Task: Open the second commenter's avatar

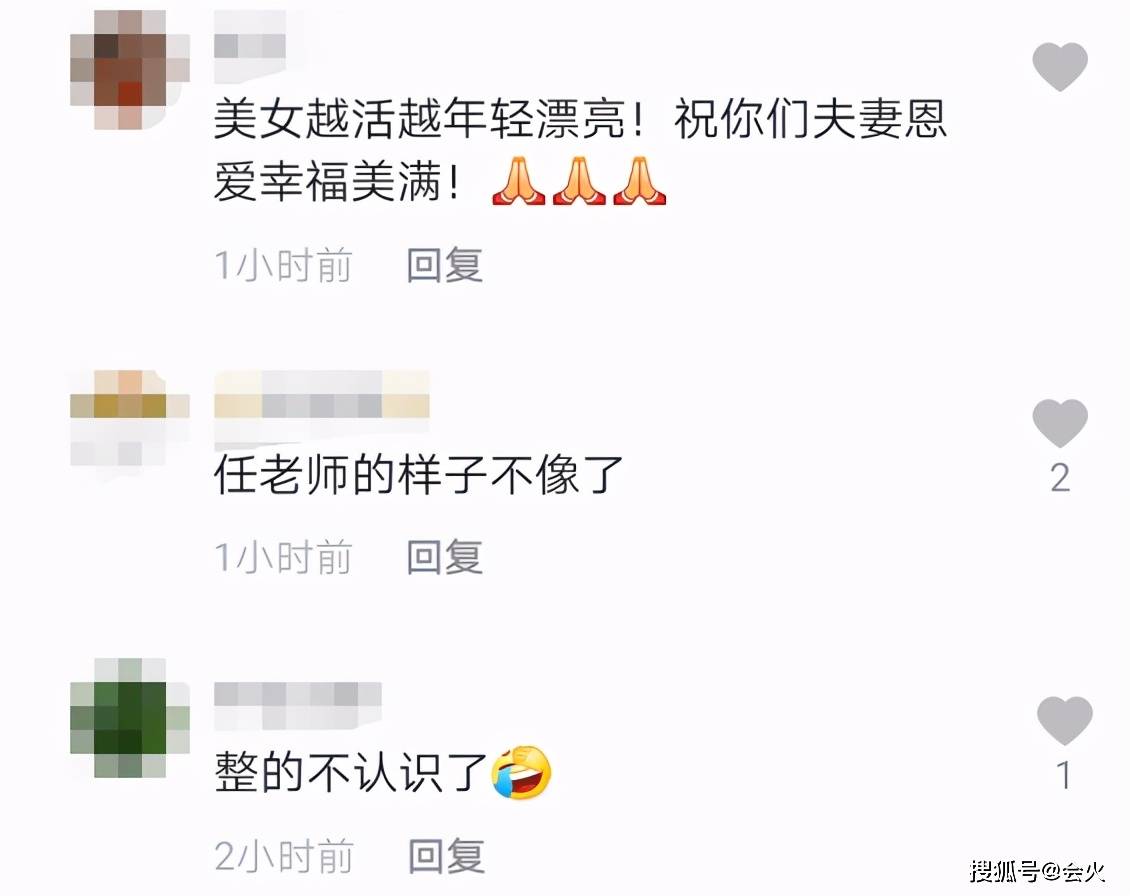Action: 130,418
